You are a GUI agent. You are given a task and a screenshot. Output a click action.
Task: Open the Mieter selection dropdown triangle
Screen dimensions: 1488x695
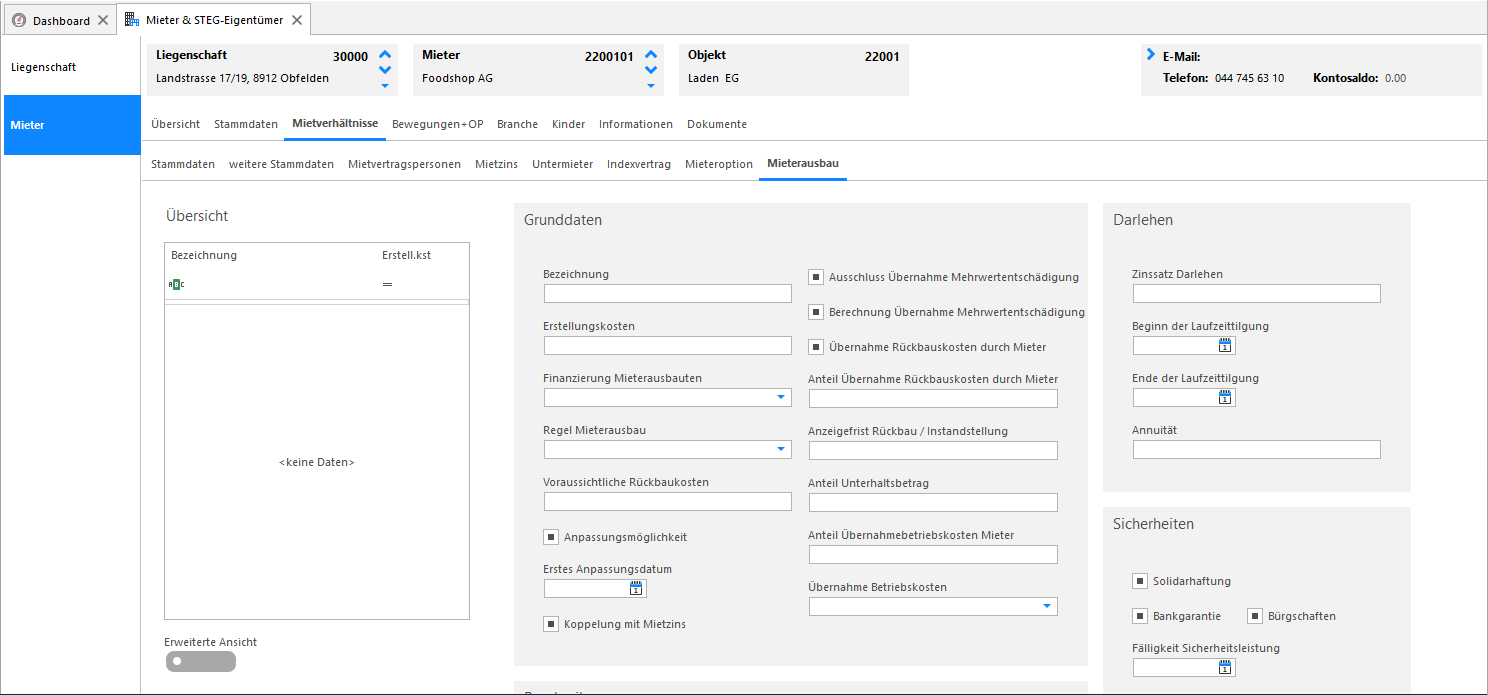pos(651,85)
